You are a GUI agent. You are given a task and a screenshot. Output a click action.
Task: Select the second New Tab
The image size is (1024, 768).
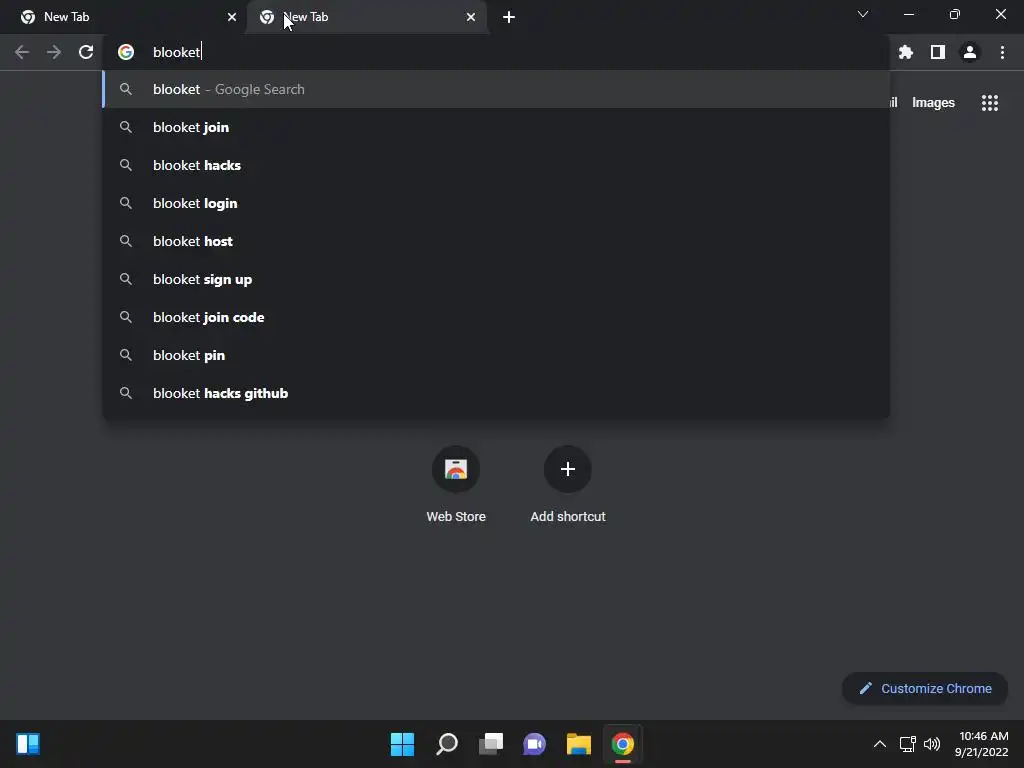366,17
